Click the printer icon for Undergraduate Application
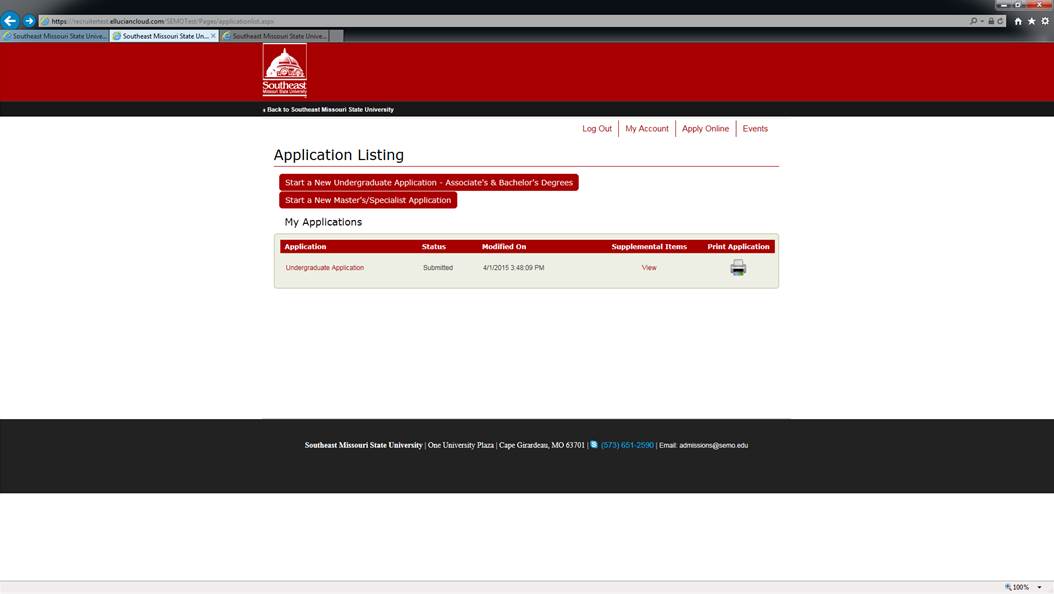1054x594 pixels. 738,267
